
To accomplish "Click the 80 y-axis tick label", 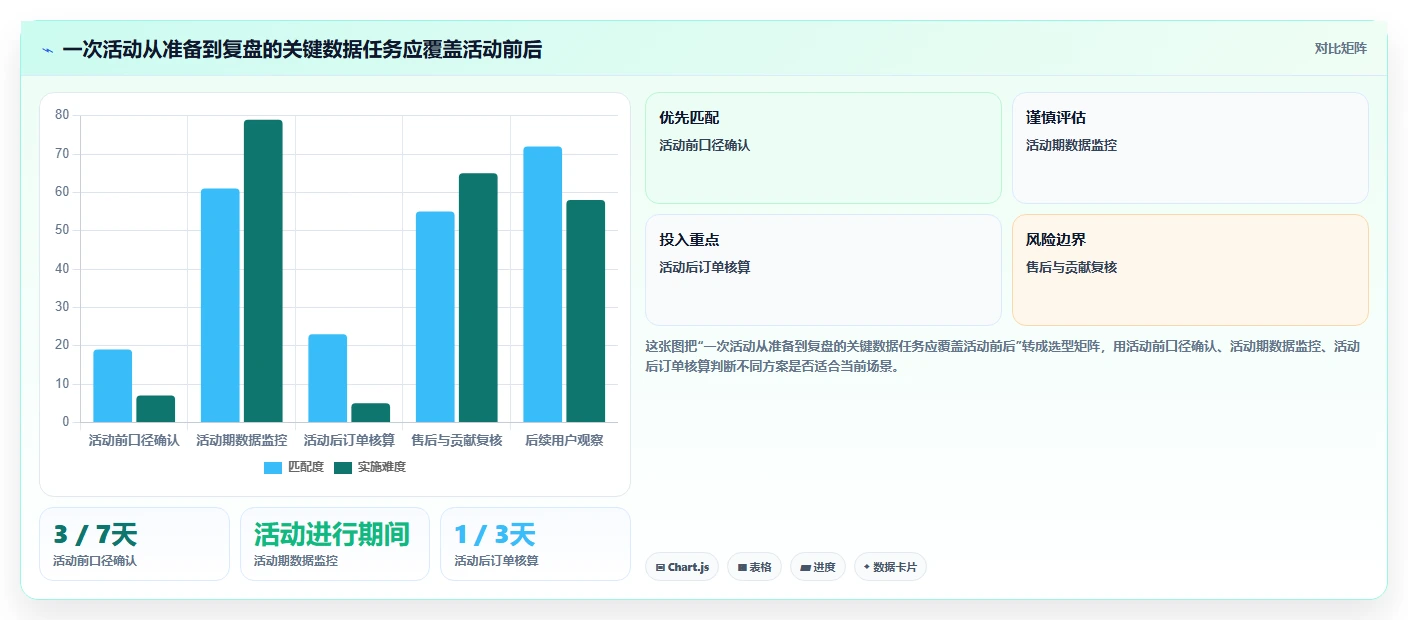I will coord(62,115).
